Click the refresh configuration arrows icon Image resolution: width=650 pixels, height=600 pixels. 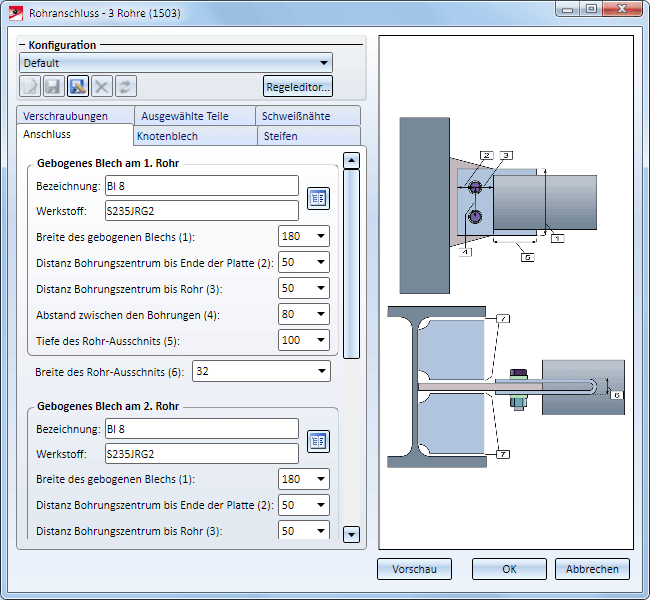tap(126, 87)
